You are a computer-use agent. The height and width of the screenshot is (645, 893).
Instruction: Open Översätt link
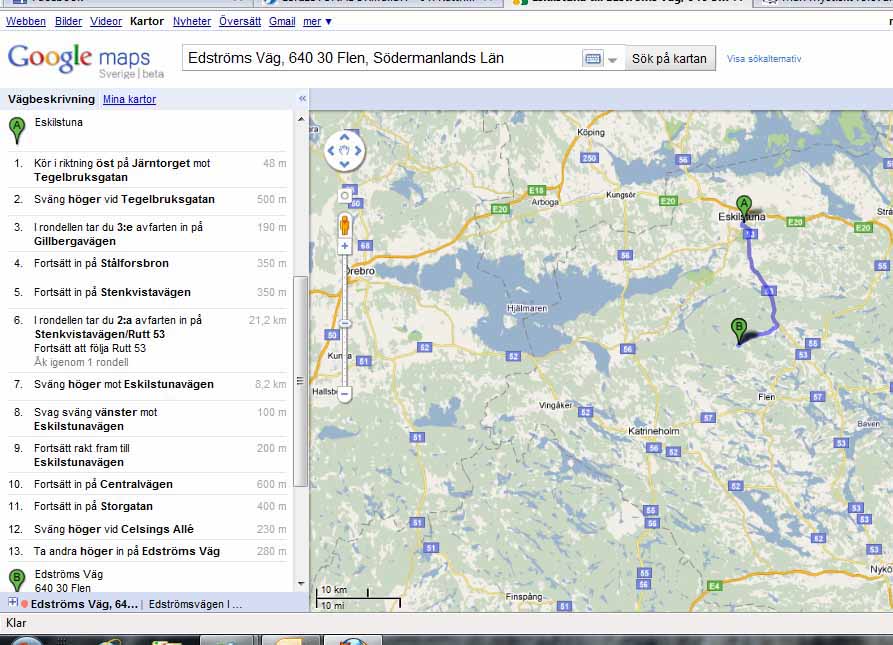point(240,22)
